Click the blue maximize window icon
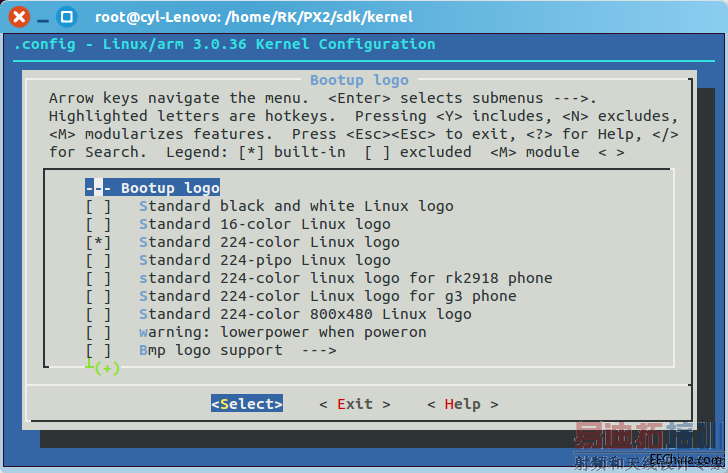The image size is (728, 473). (x=67, y=17)
